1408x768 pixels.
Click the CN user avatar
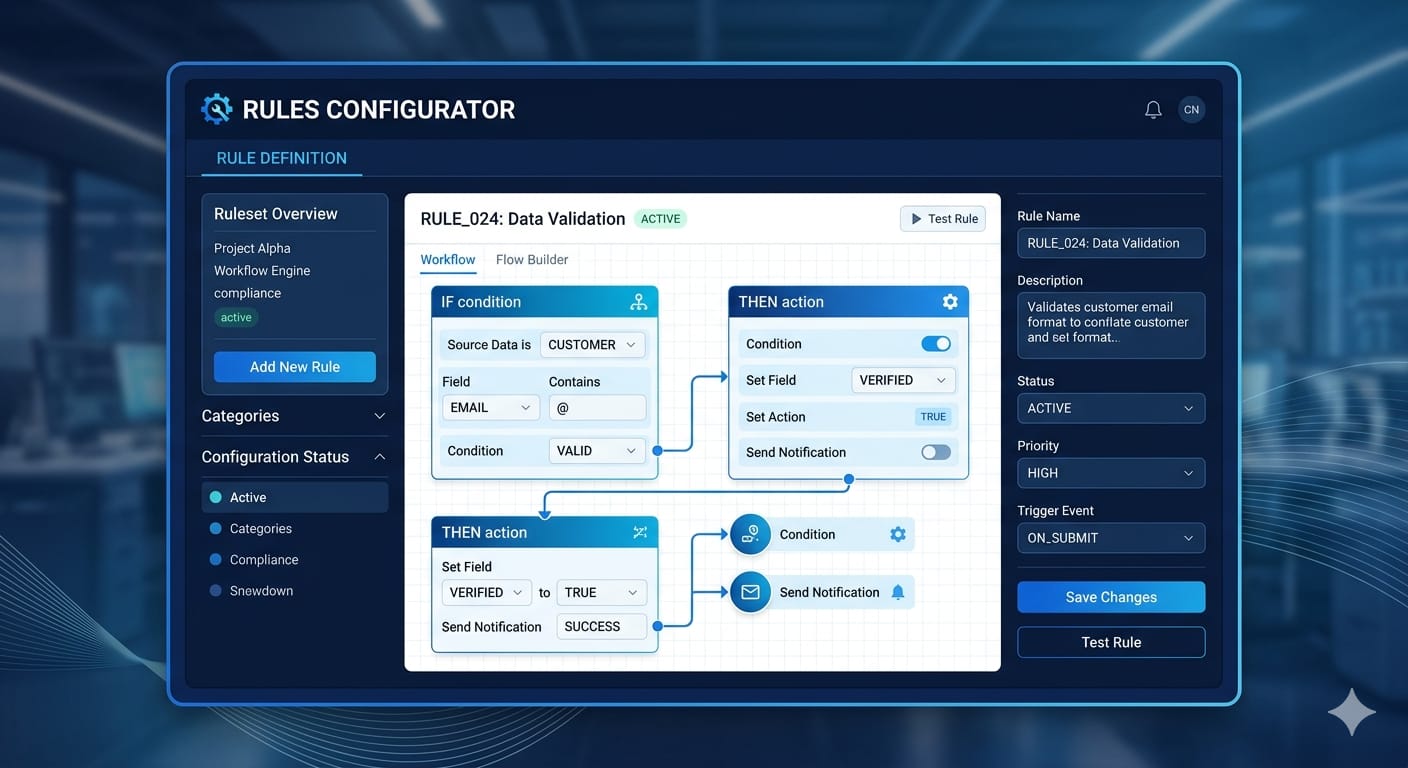click(1191, 109)
